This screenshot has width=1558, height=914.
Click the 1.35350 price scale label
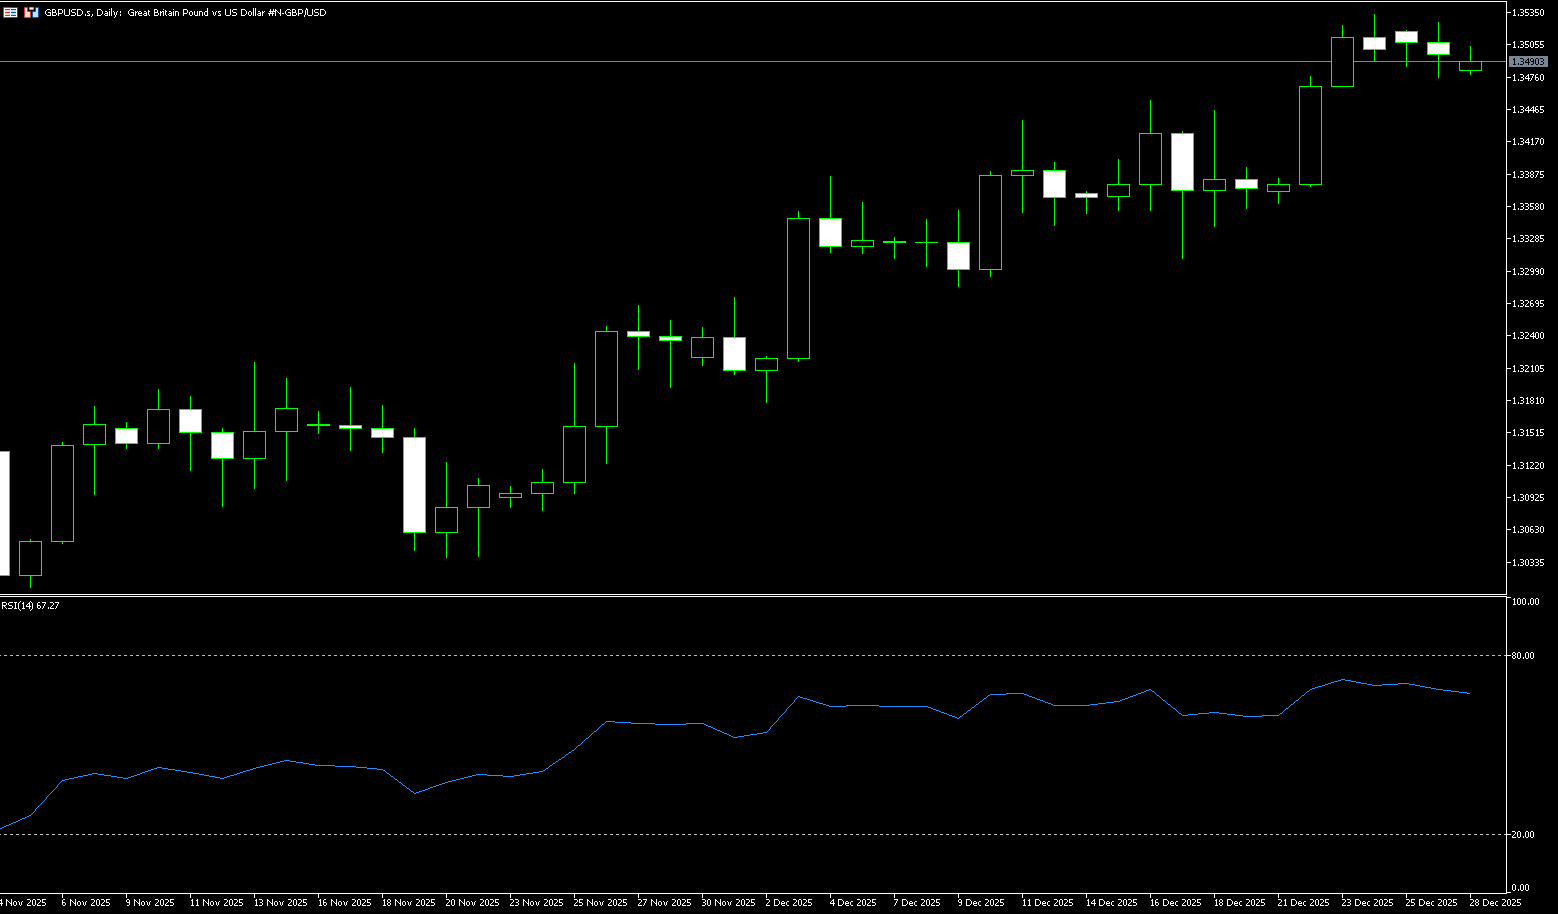coord(1527,13)
